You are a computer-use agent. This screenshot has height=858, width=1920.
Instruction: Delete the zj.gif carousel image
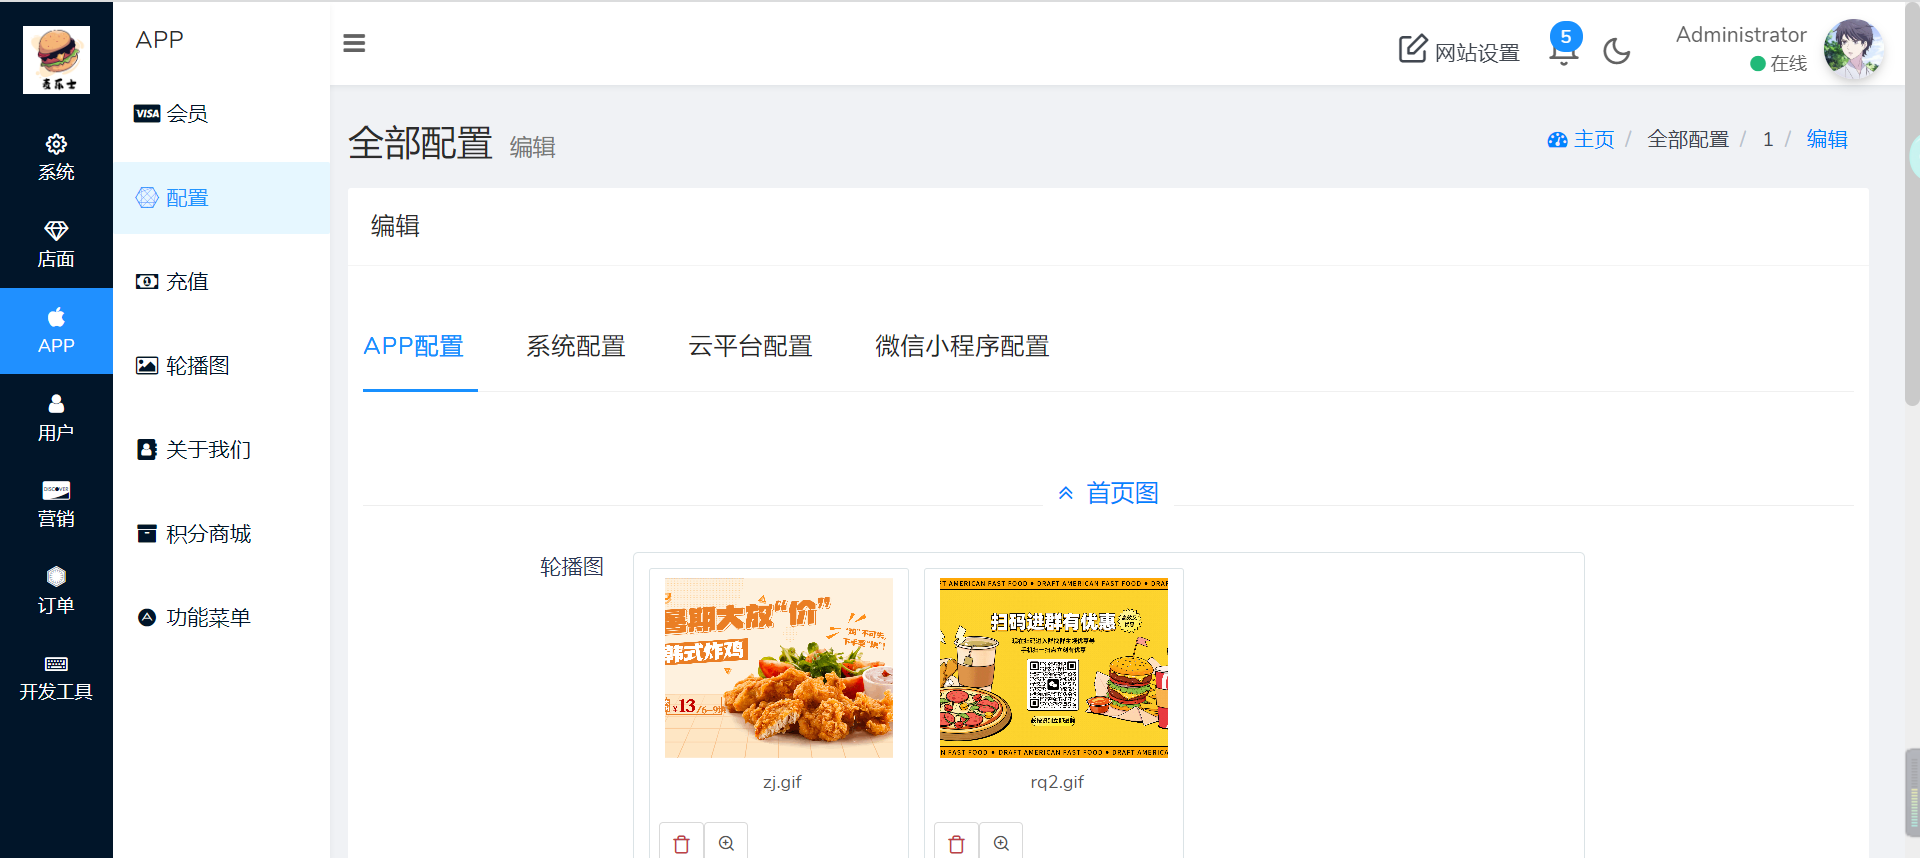[x=681, y=843]
